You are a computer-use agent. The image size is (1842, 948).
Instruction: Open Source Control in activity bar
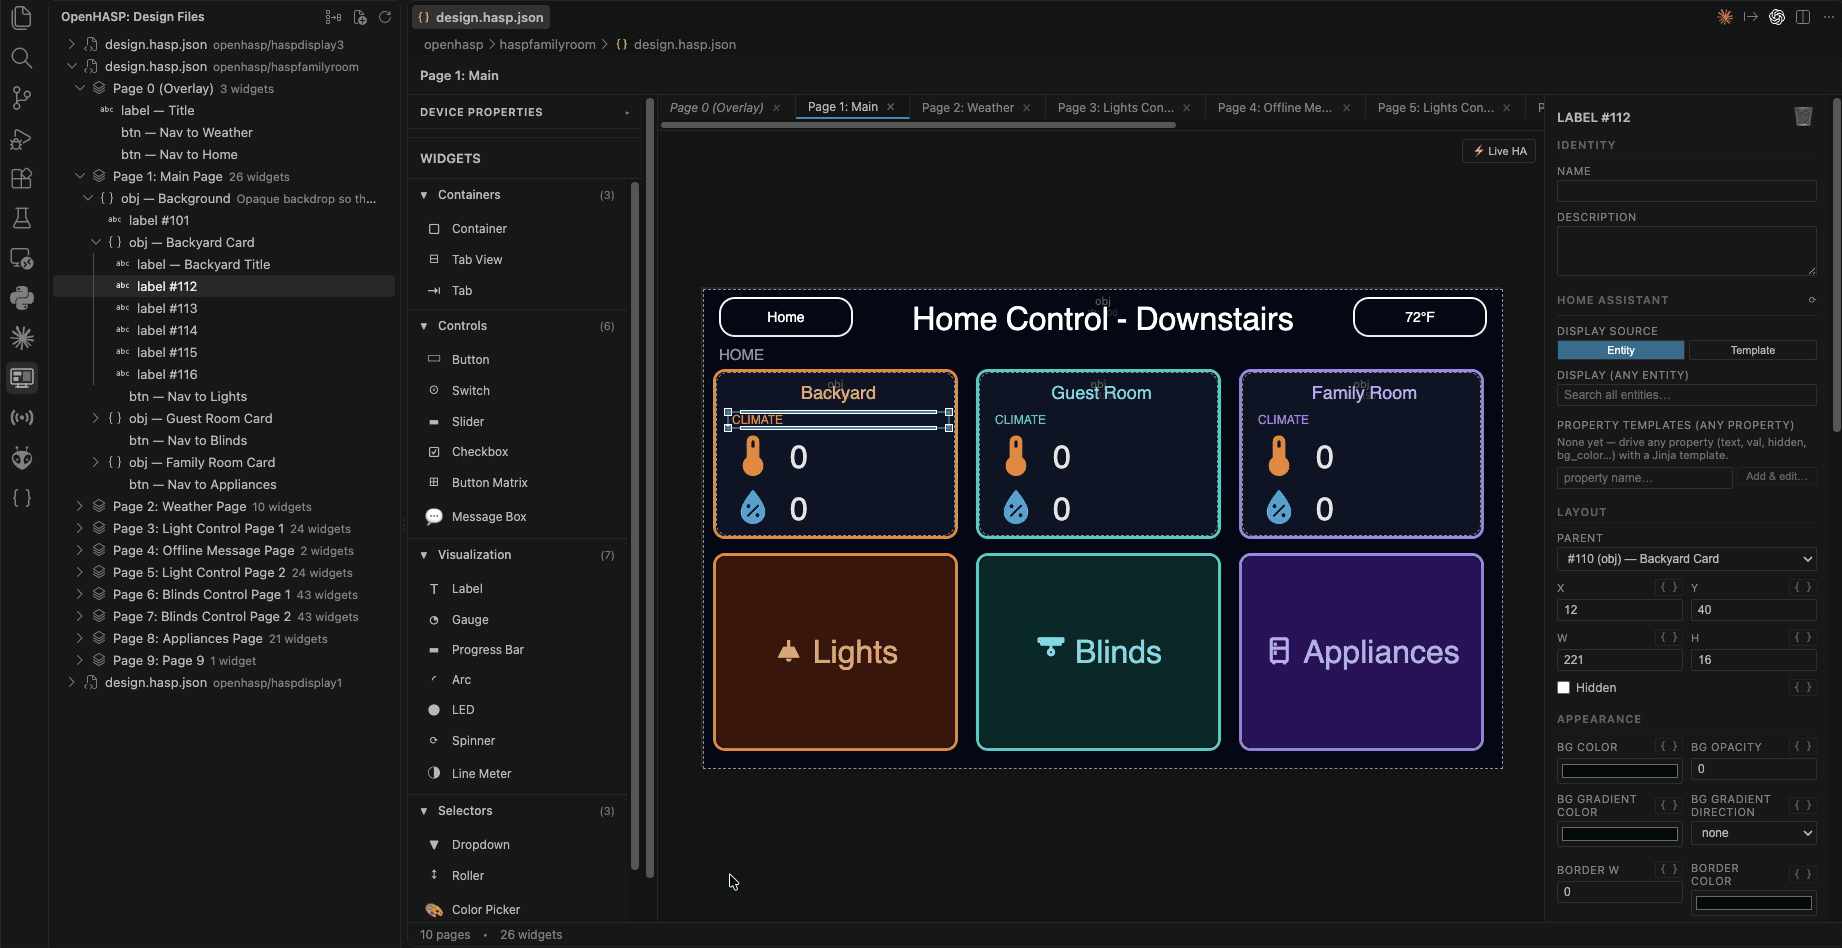(22, 97)
